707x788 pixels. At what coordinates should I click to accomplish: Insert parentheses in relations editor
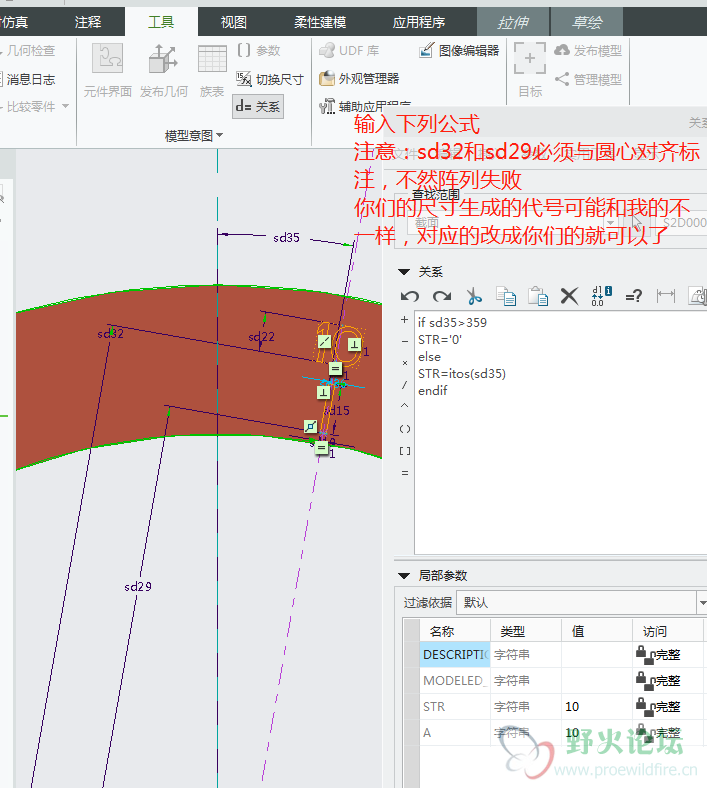[405, 429]
